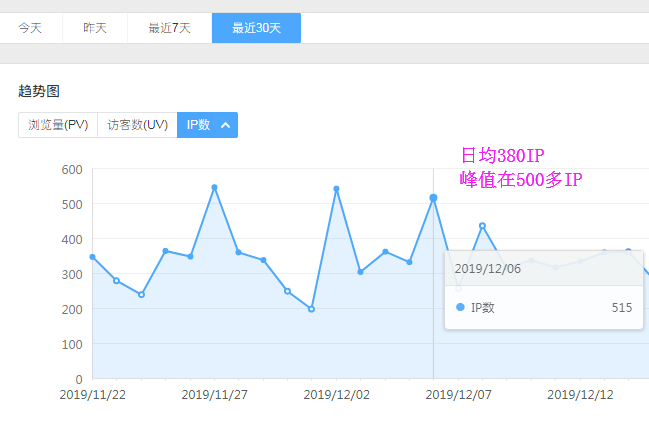The image size is (649, 422).
Task: Open the 昨天 tab
Action: (96, 28)
